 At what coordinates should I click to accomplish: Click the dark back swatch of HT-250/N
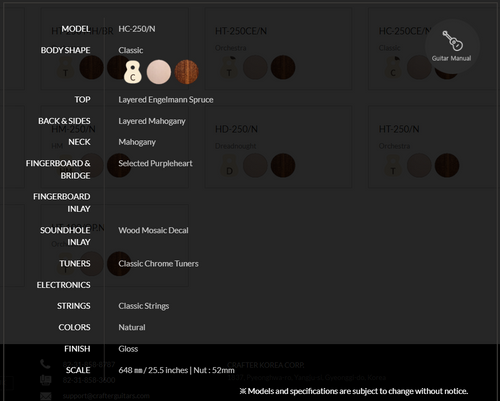tap(447, 165)
